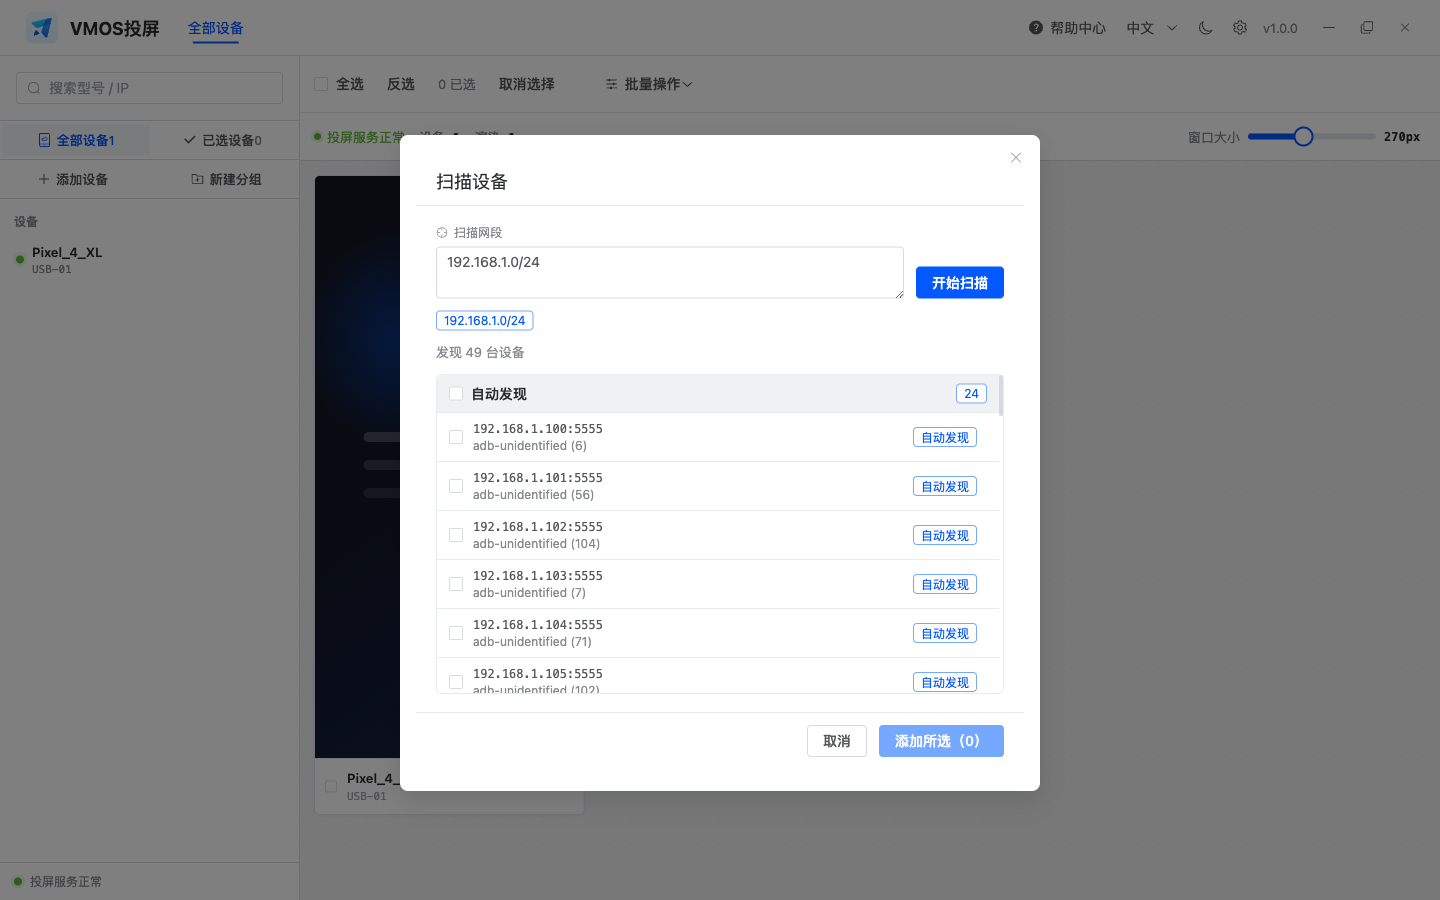Expand the 批量操作 dropdown arrow

pyautogui.click(x=687, y=85)
